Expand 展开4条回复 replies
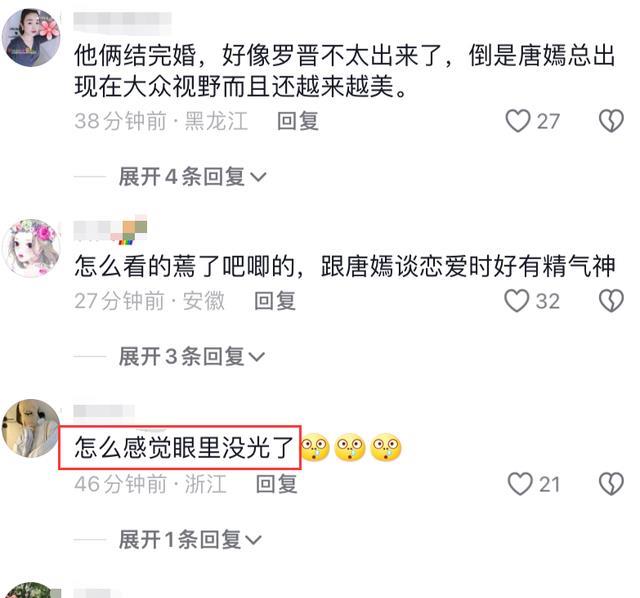 click(192, 177)
